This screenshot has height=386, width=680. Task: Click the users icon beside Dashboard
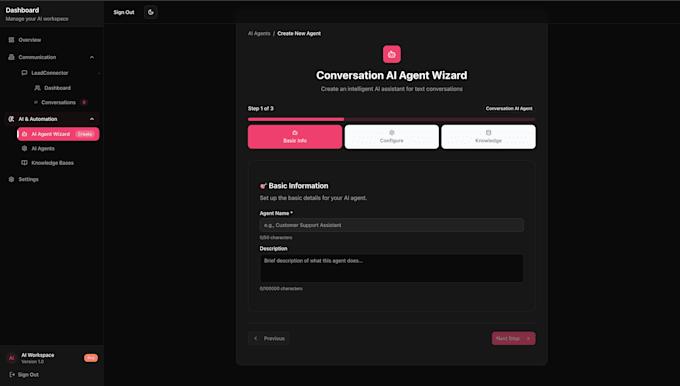point(37,88)
